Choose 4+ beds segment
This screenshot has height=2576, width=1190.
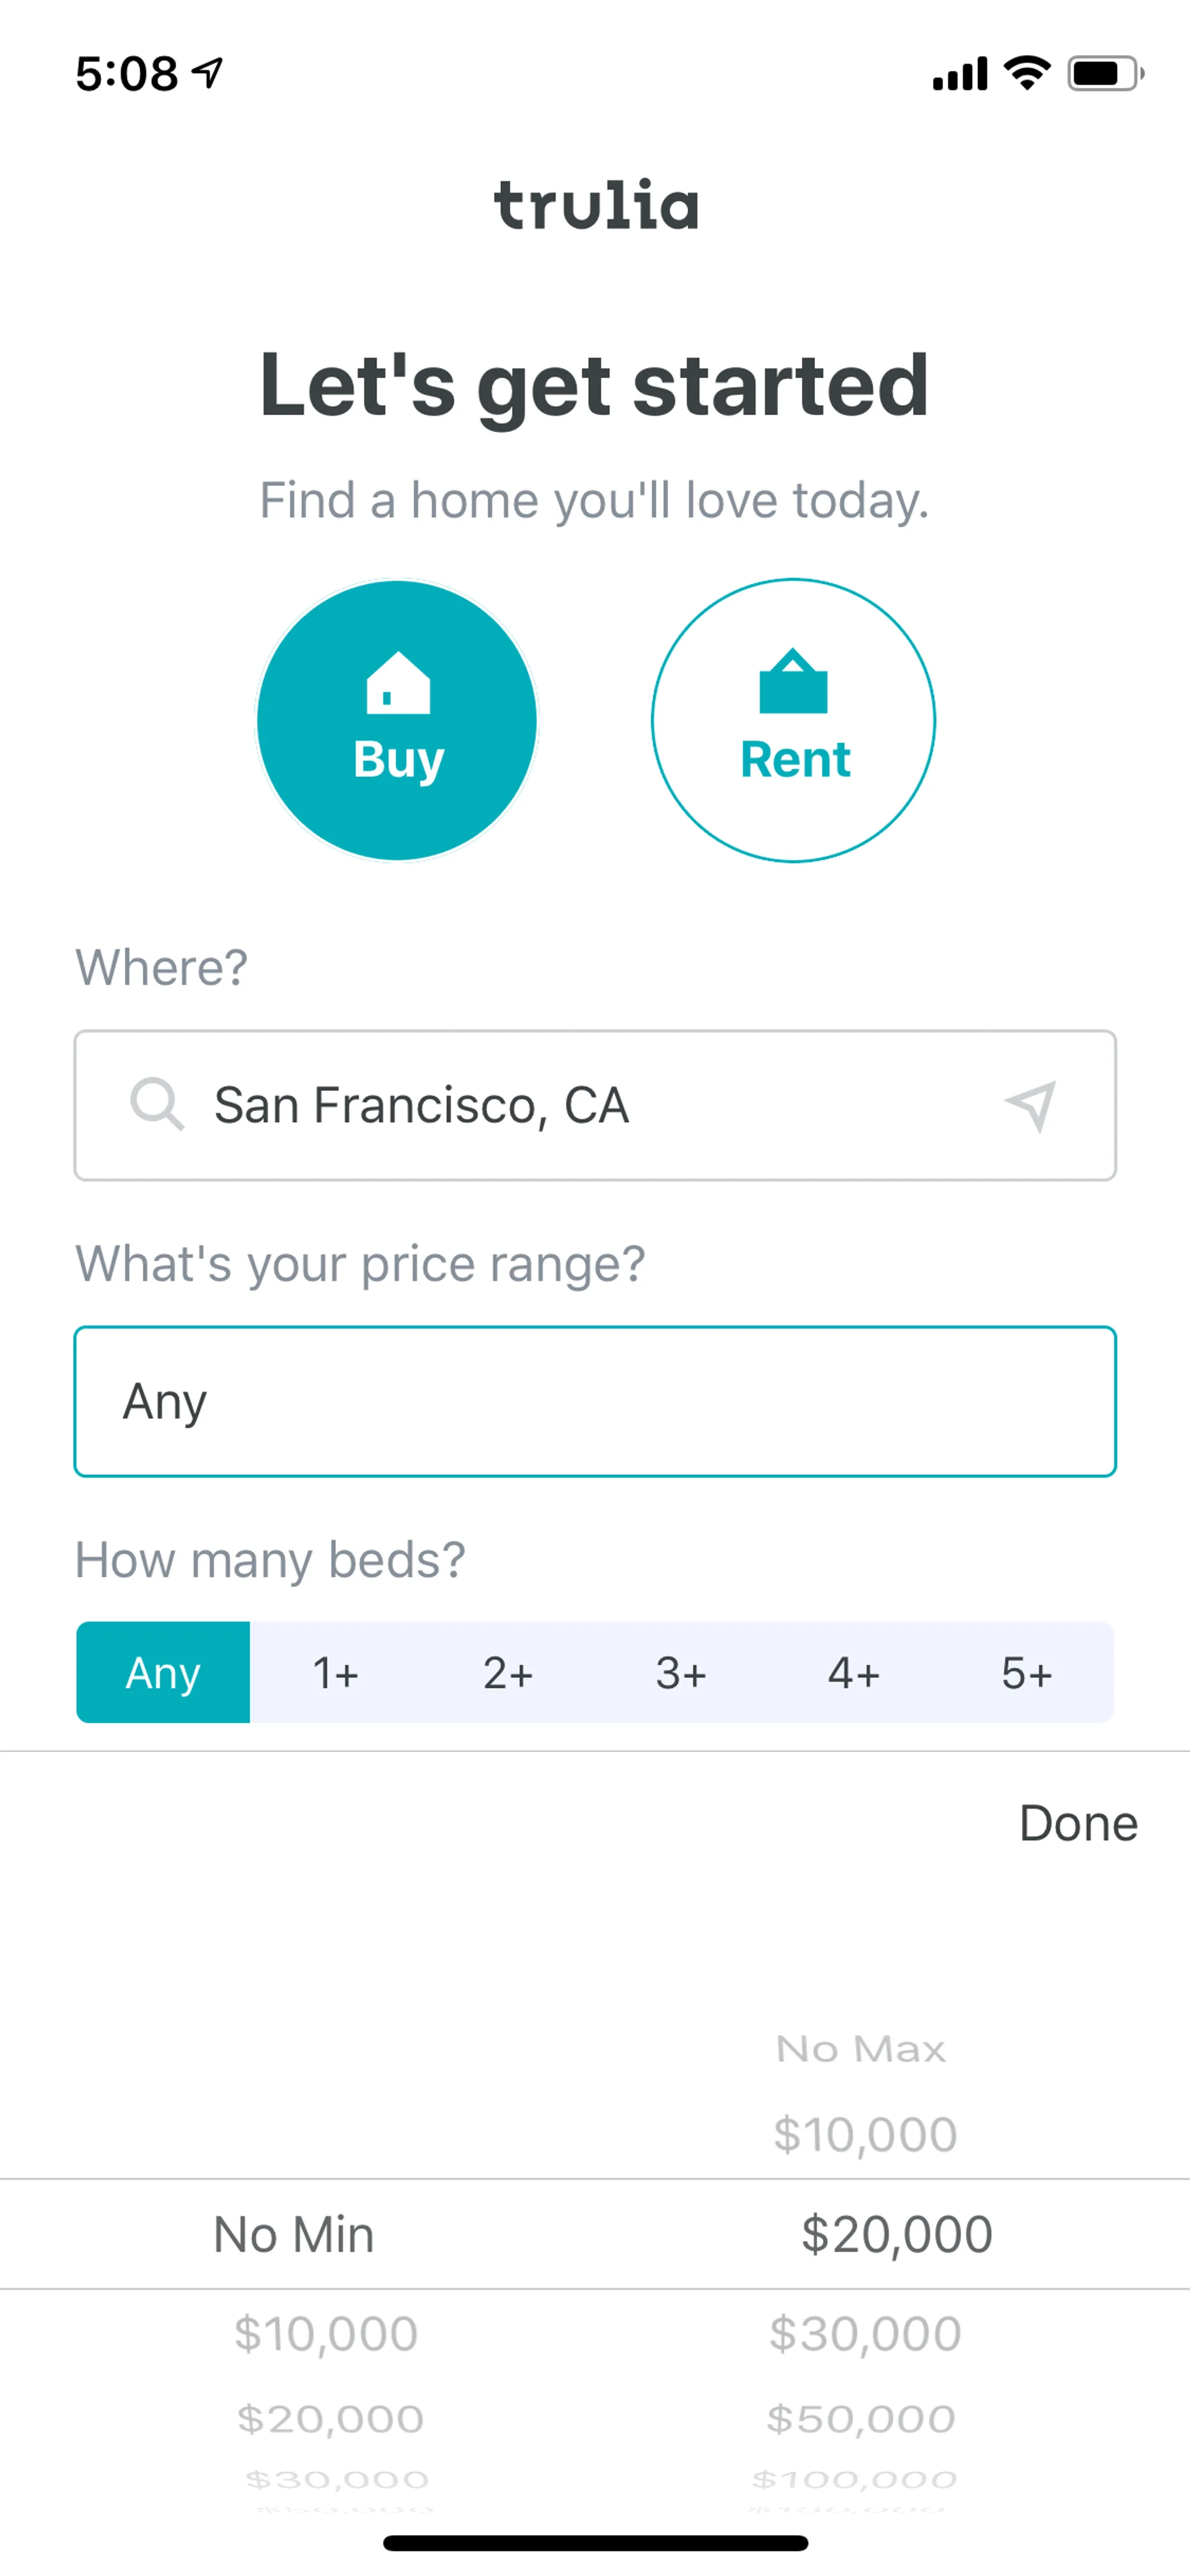(x=854, y=1672)
